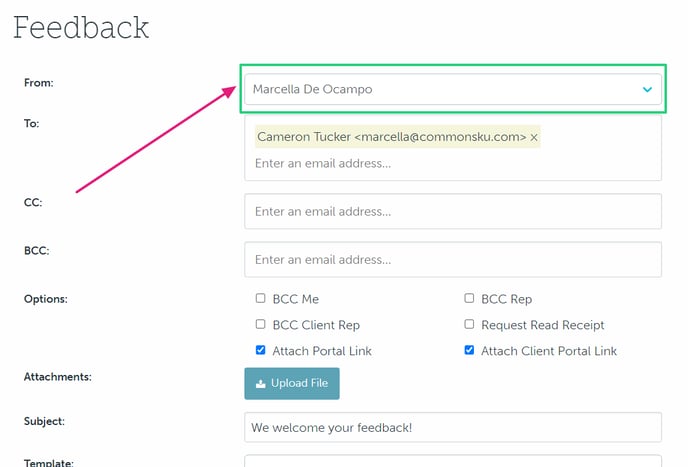Check the BCC Client Rep option
The image size is (688, 467).
point(261,324)
